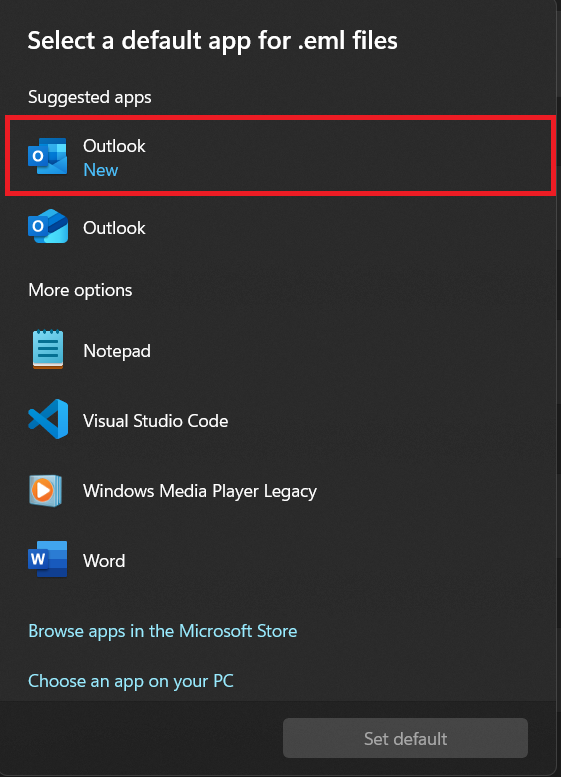The image size is (561, 777).
Task: Select the Notepad text label
Action: (x=117, y=351)
